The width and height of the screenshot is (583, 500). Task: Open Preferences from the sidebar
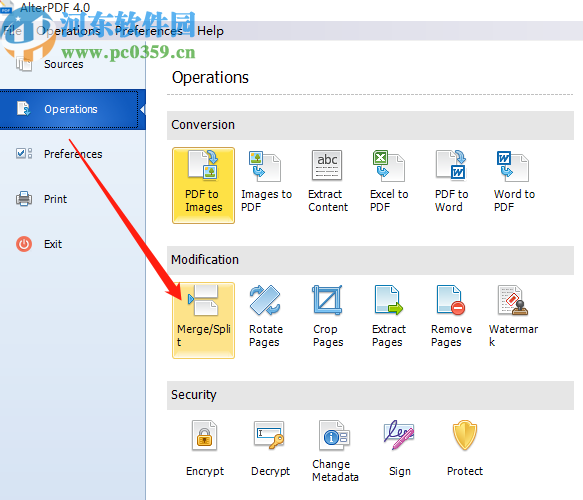(73, 154)
